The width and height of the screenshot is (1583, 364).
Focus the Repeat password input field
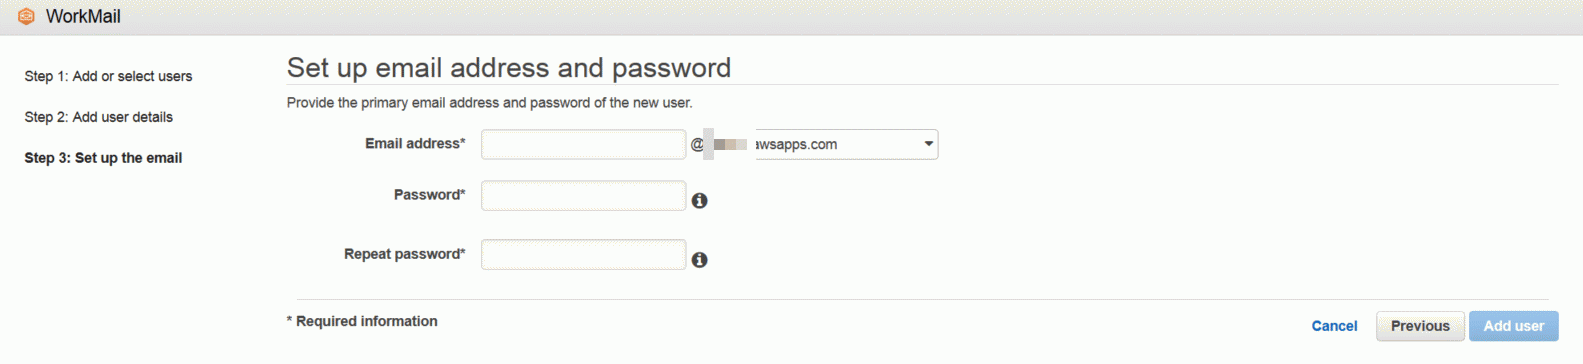583,254
